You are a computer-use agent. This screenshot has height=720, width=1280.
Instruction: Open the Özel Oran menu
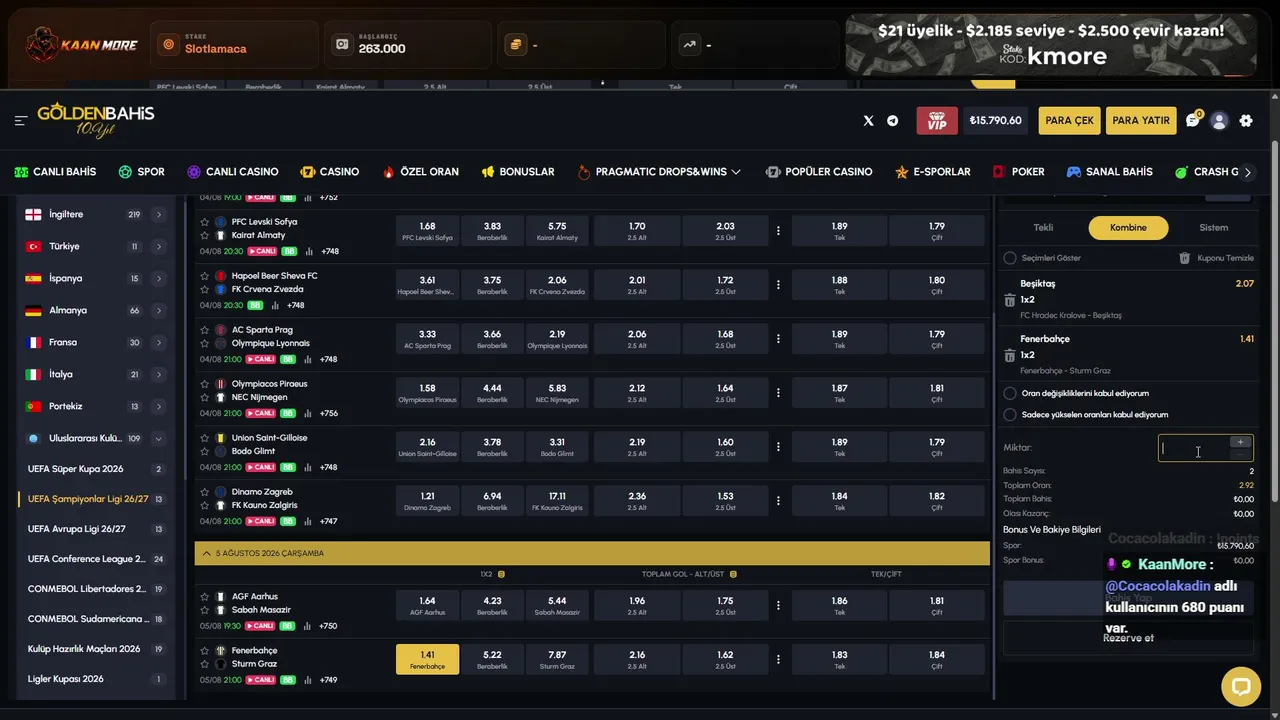(420, 172)
